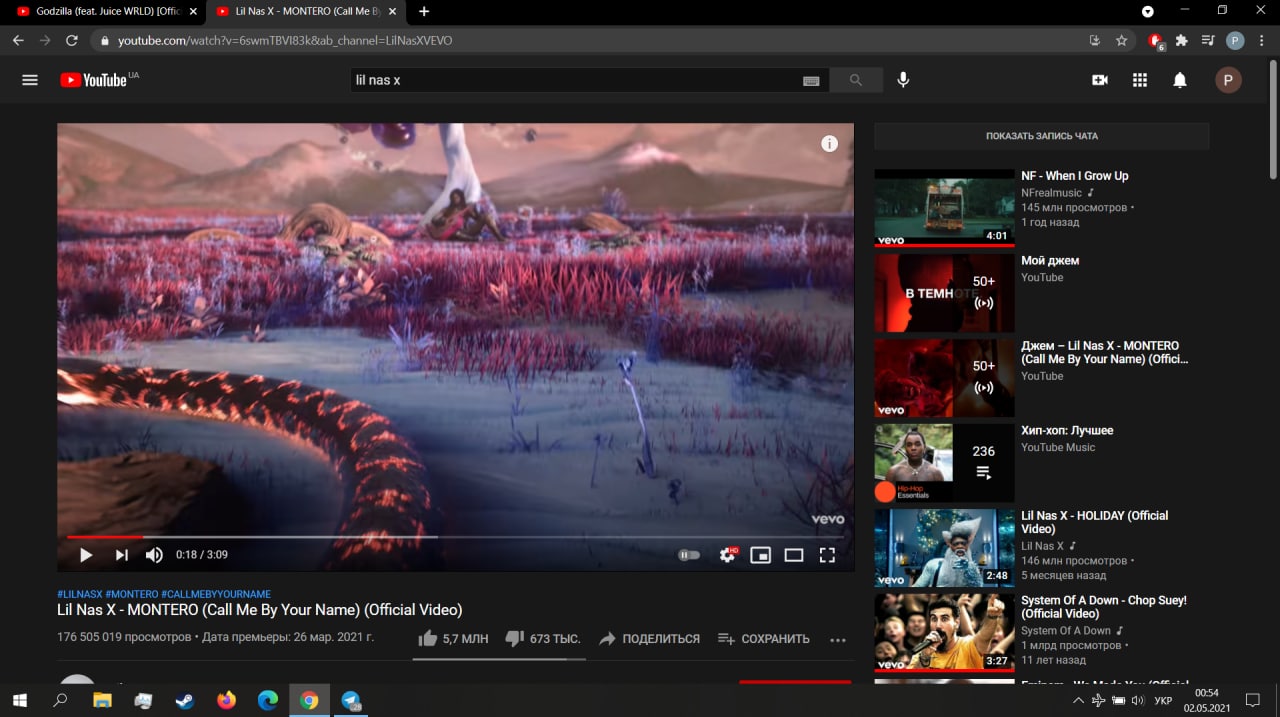1280x717 pixels.
Task: Open Джем – Lil Nas X - MONTERO mix title
Action: coord(1105,352)
